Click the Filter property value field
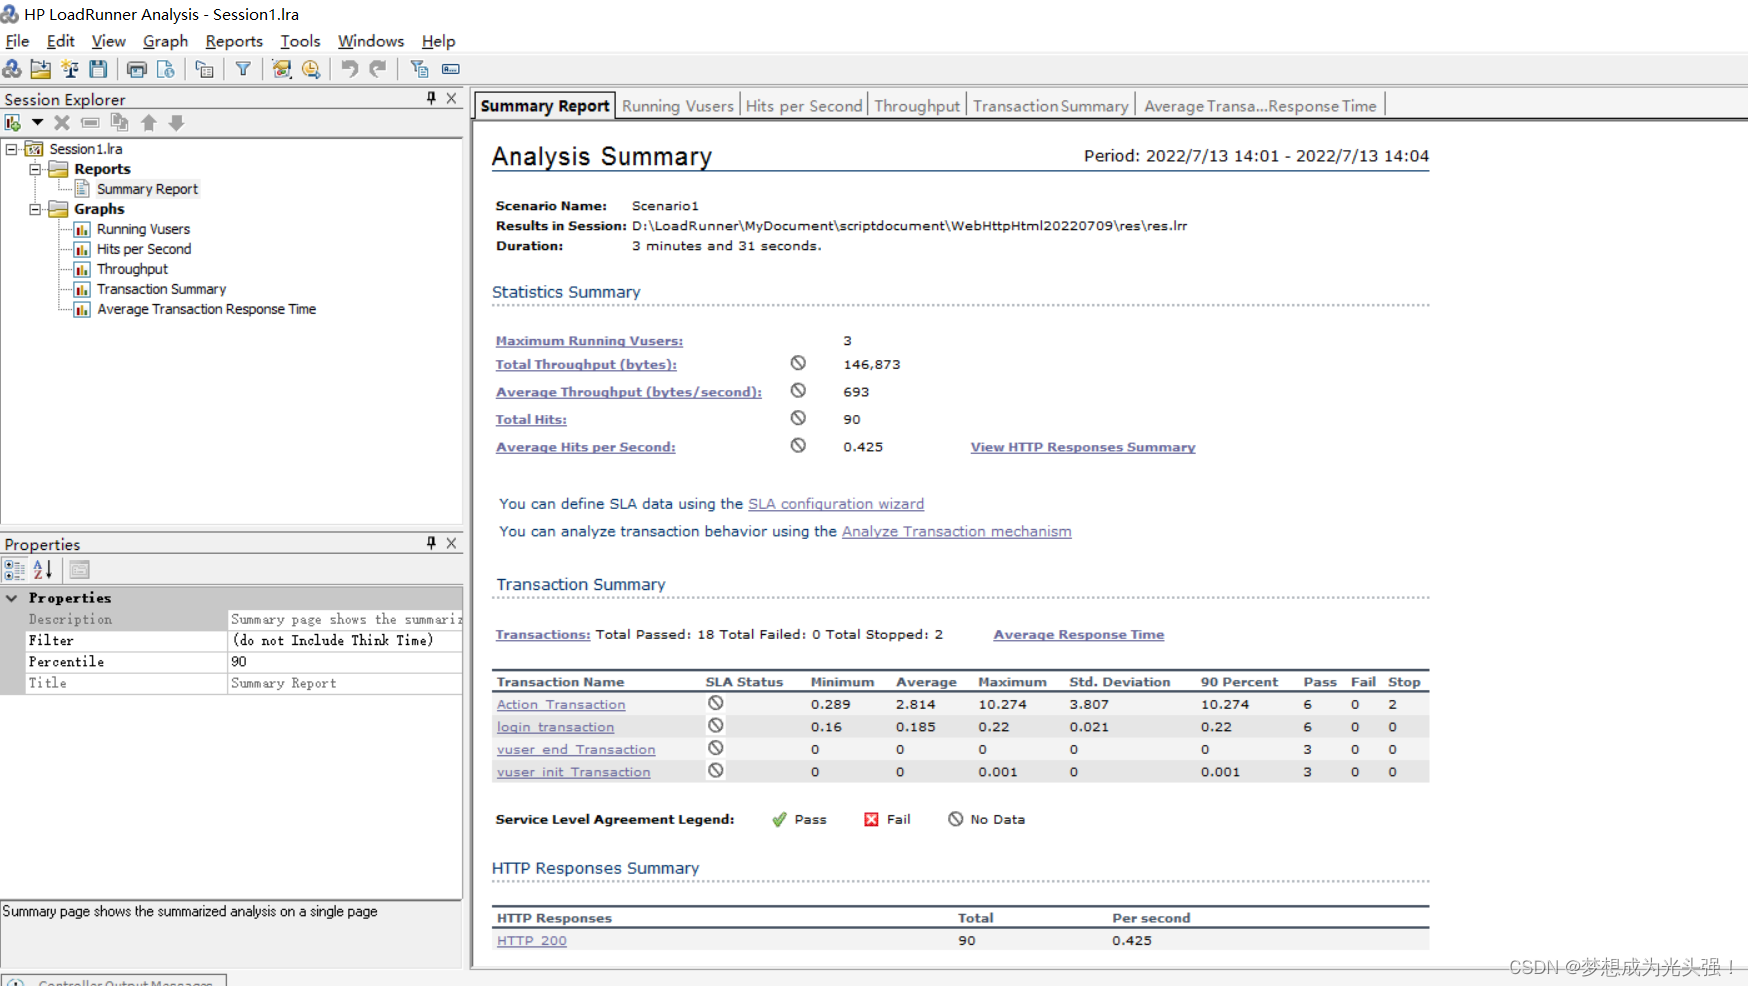This screenshot has height=986, width=1748. (345, 641)
